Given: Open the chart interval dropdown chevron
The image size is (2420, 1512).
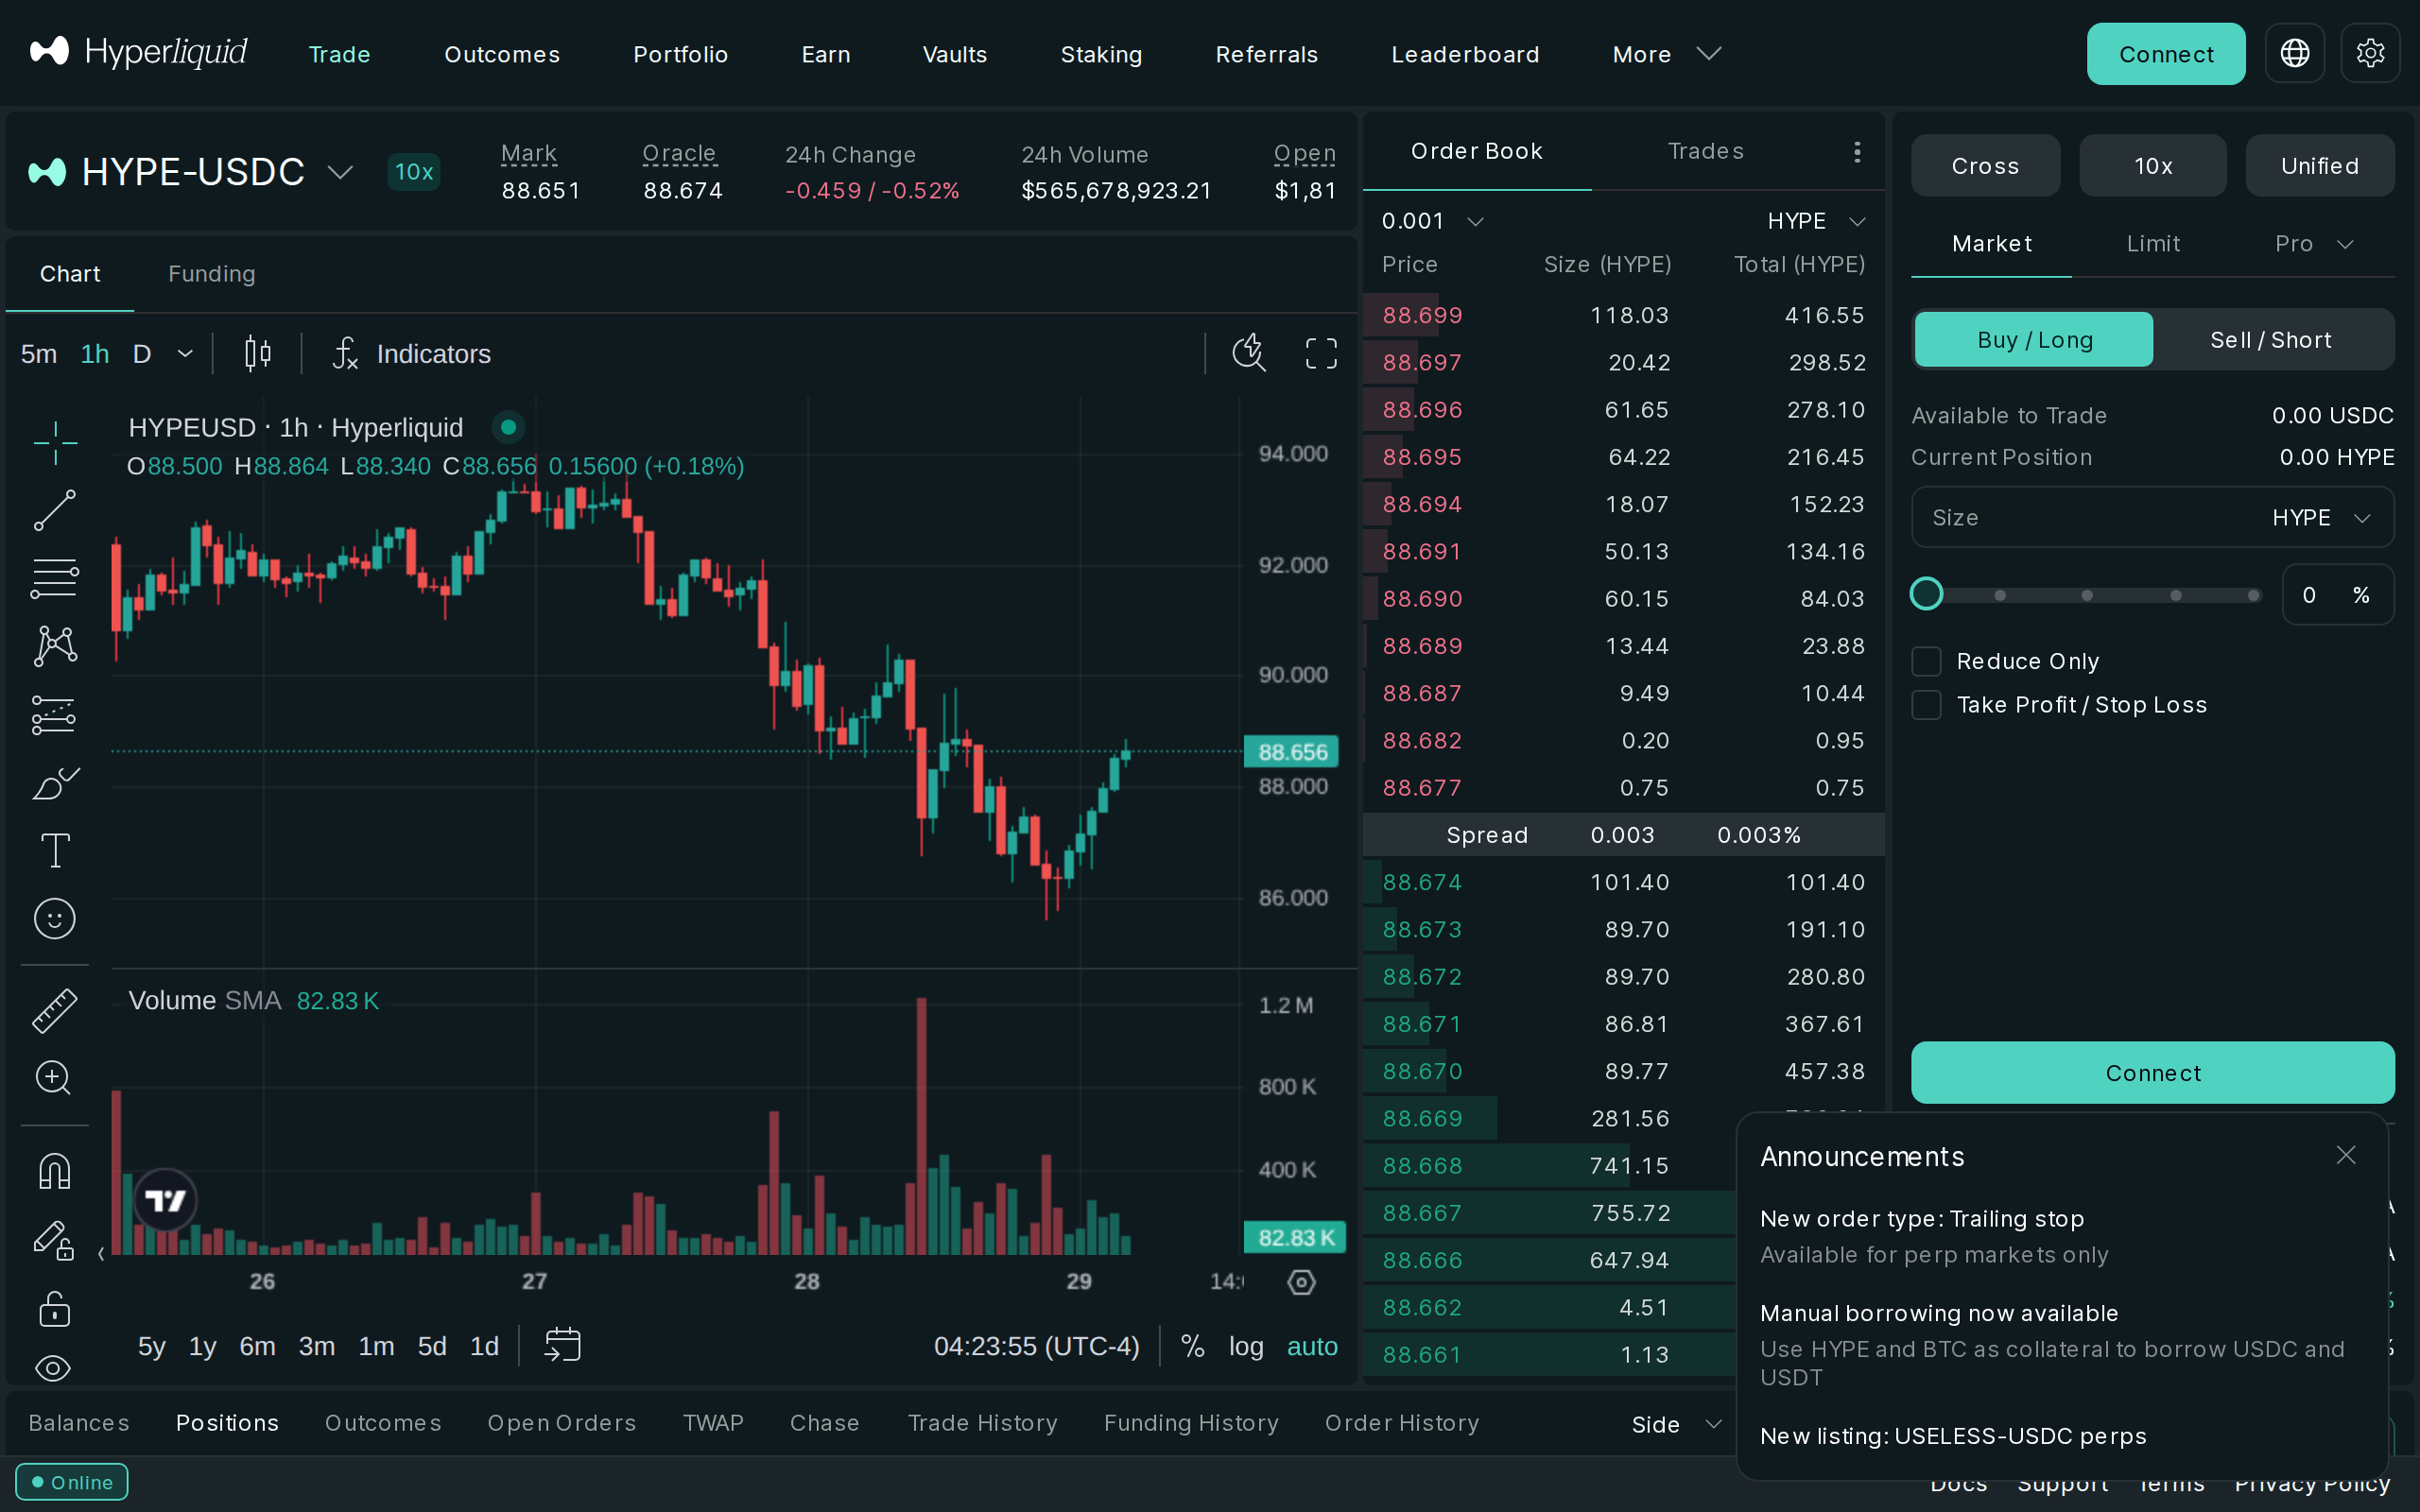Looking at the screenshot, I should pos(185,353).
